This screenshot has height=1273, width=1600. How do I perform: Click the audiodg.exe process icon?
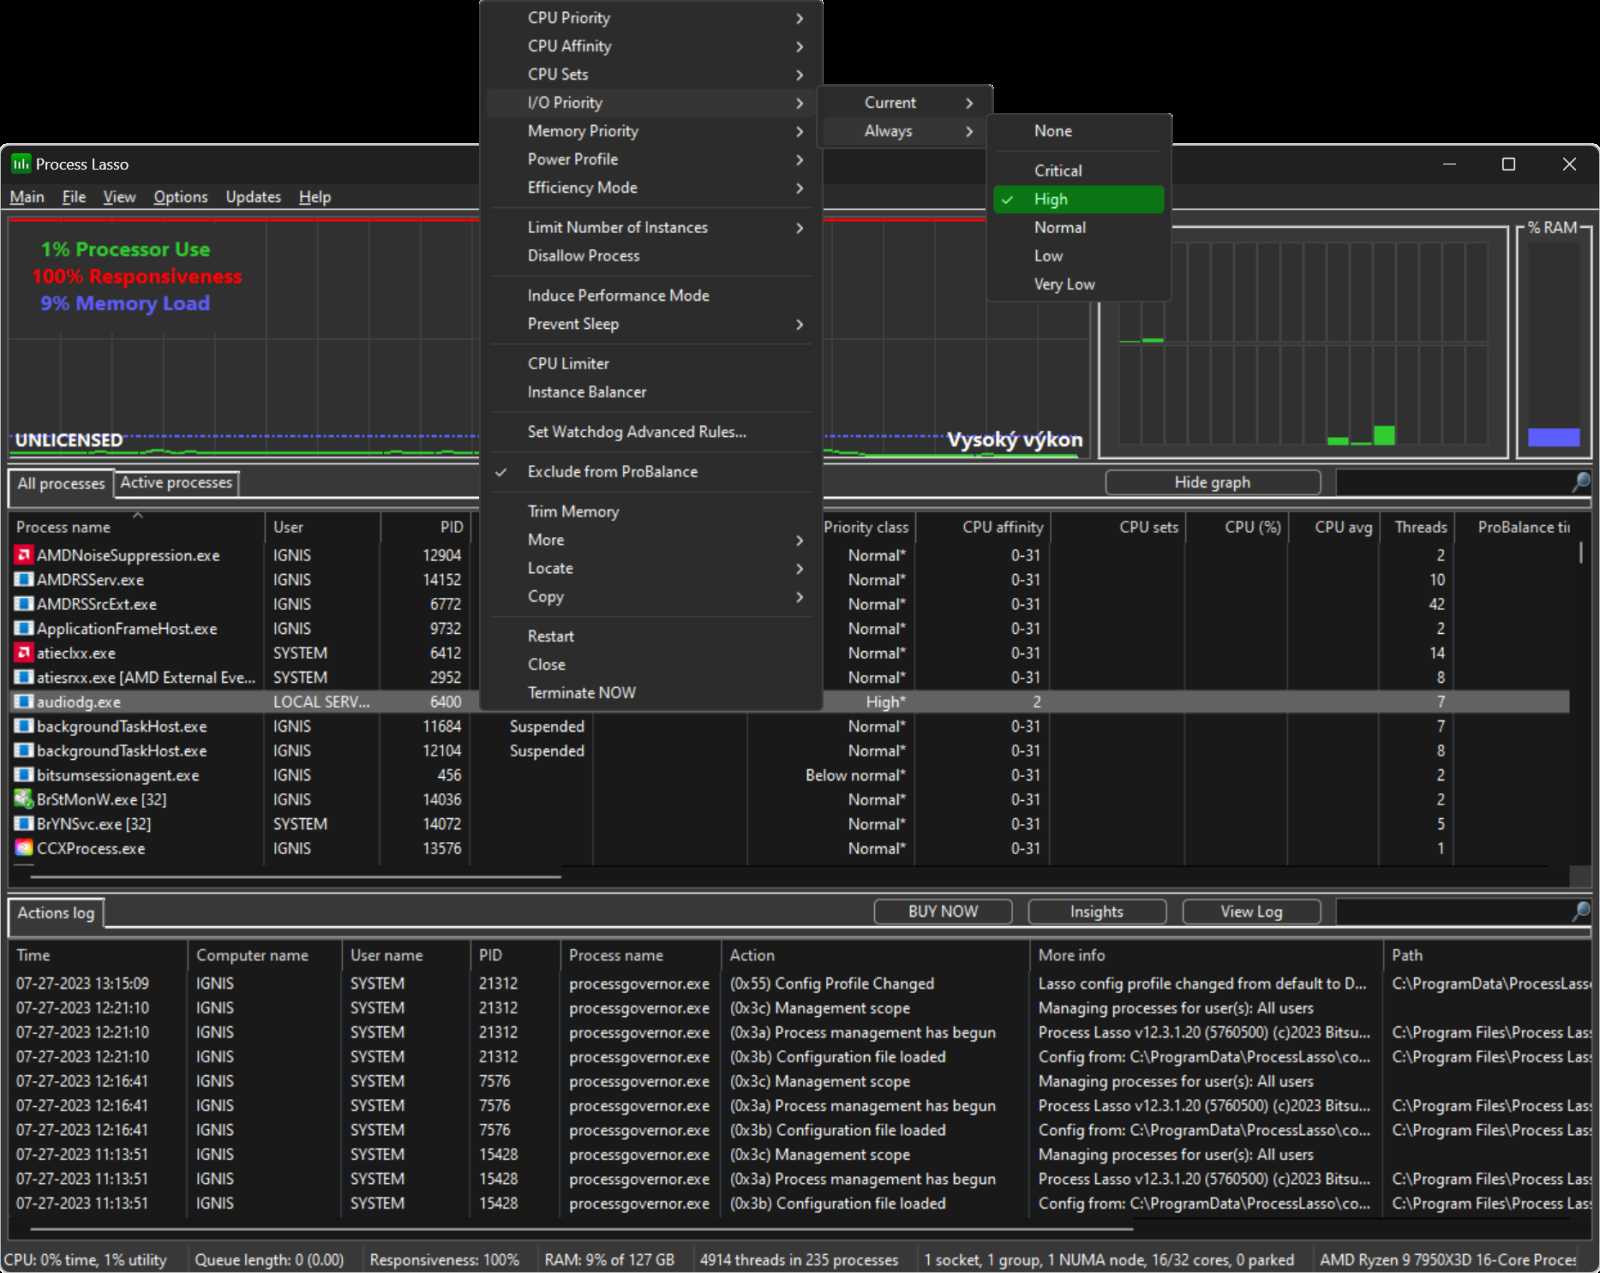tap(23, 702)
